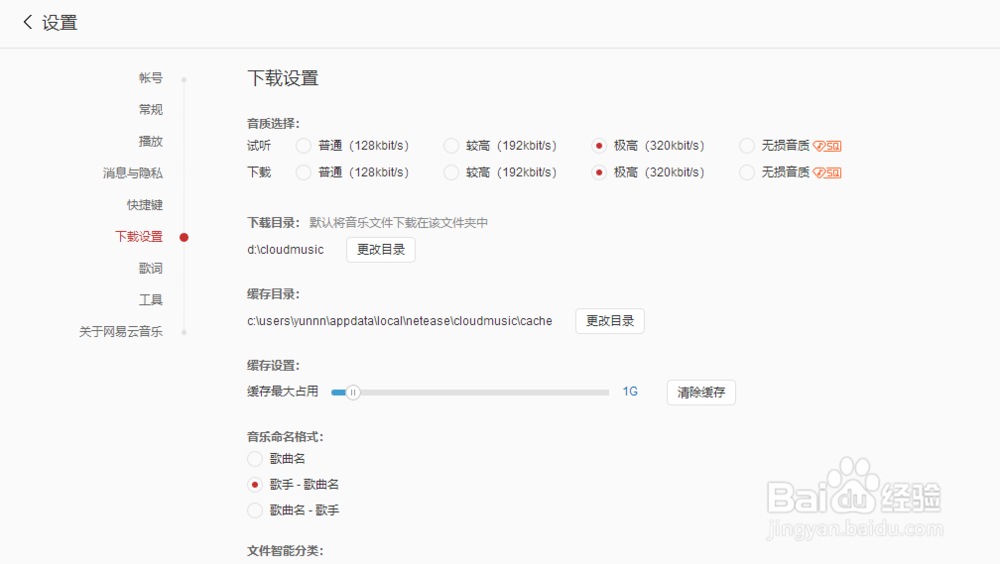This screenshot has height=564, width=1000.
Task: Click the 1G cache size value
Action: [x=630, y=392]
